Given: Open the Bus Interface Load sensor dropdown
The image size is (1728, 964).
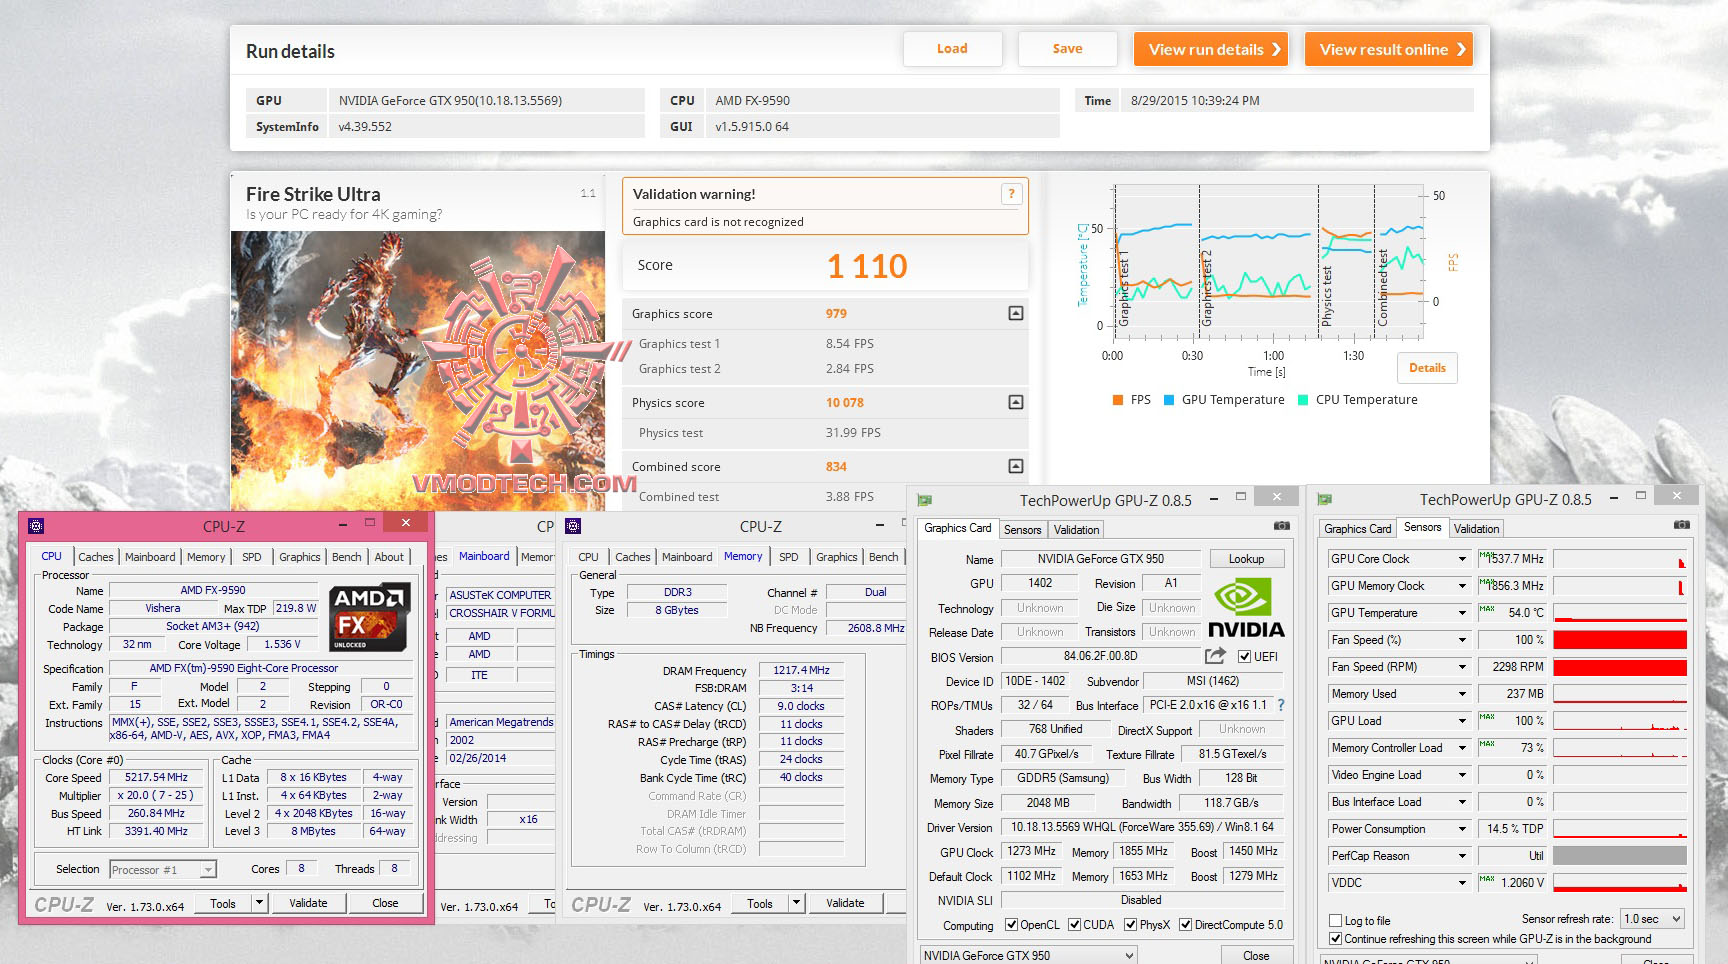Looking at the screenshot, I should pos(1462,802).
